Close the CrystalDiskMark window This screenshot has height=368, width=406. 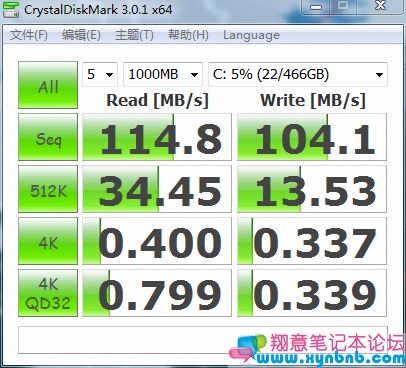pyautogui.click(x=380, y=7)
